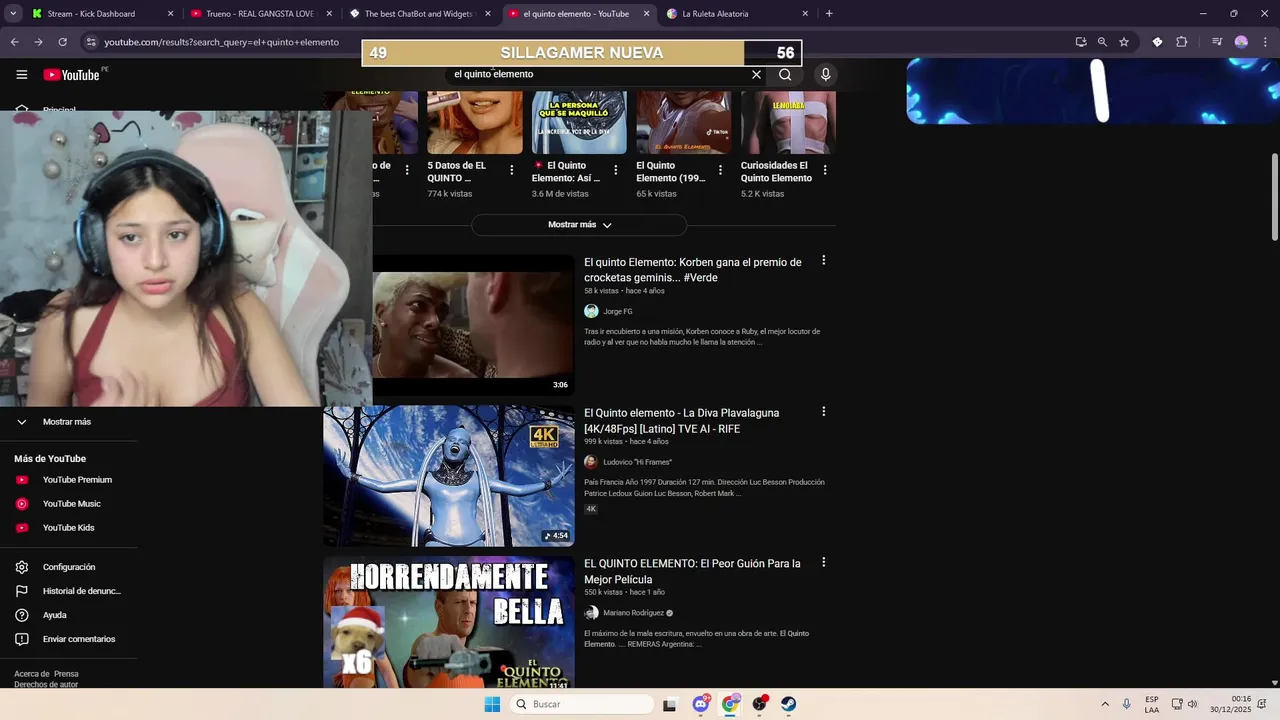Clear the search box with the X
The width and height of the screenshot is (1280, 720).
point(756,74)
